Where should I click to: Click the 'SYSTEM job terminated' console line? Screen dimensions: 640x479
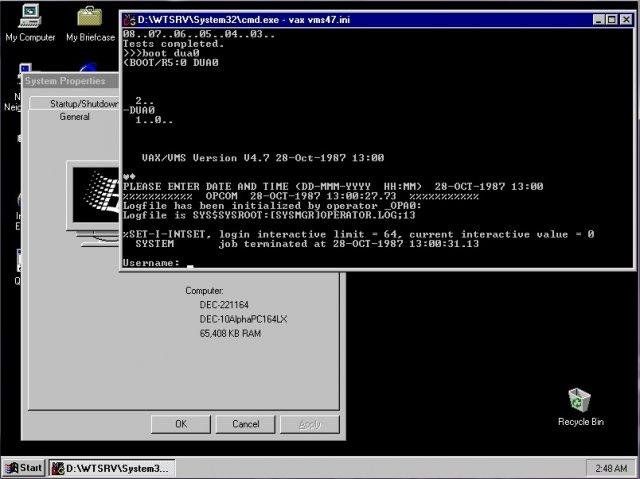coord(307,244)
